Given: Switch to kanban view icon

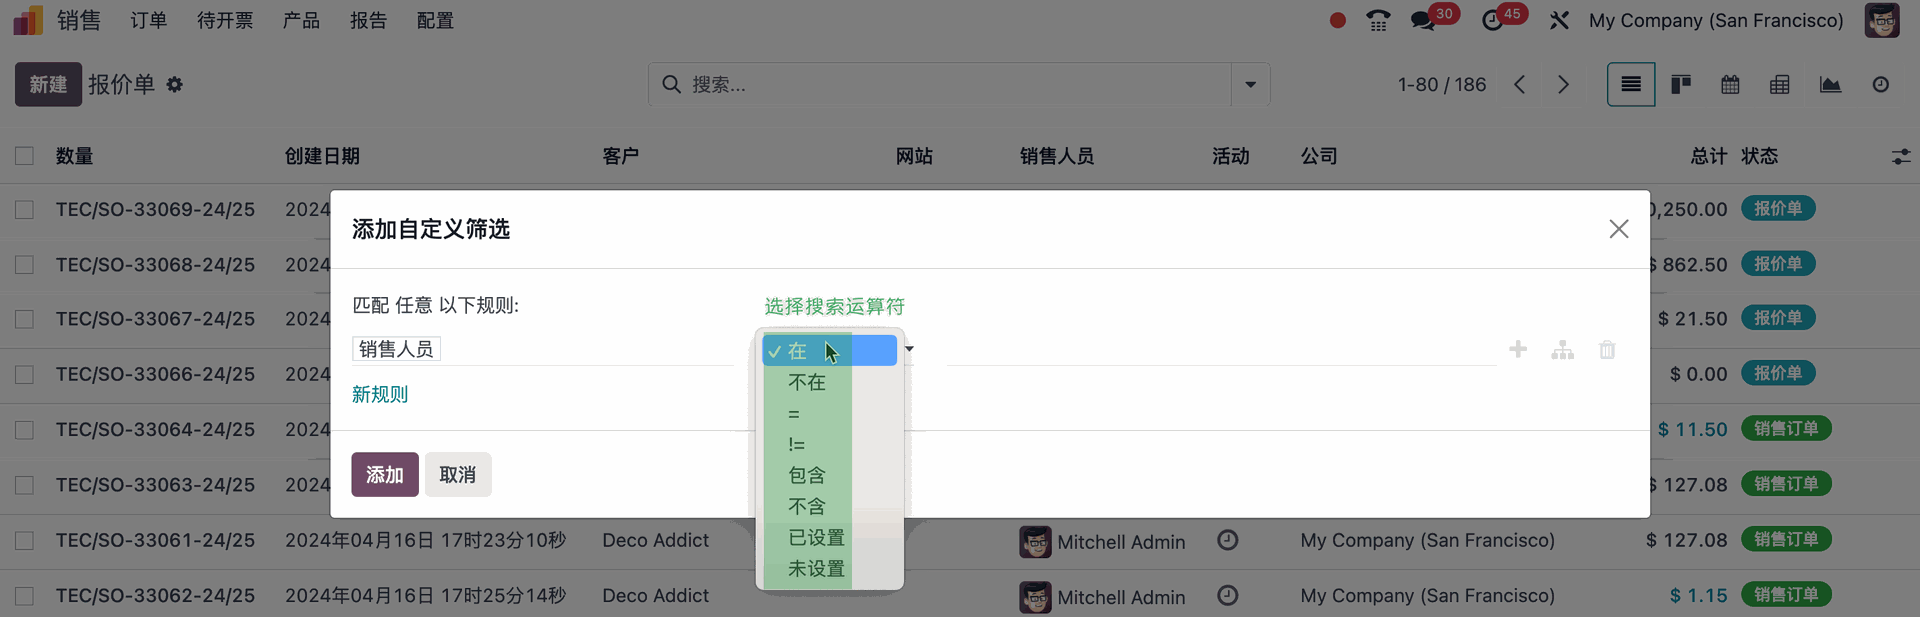Looking at the screenshot, I should (x=1681, y=85).
